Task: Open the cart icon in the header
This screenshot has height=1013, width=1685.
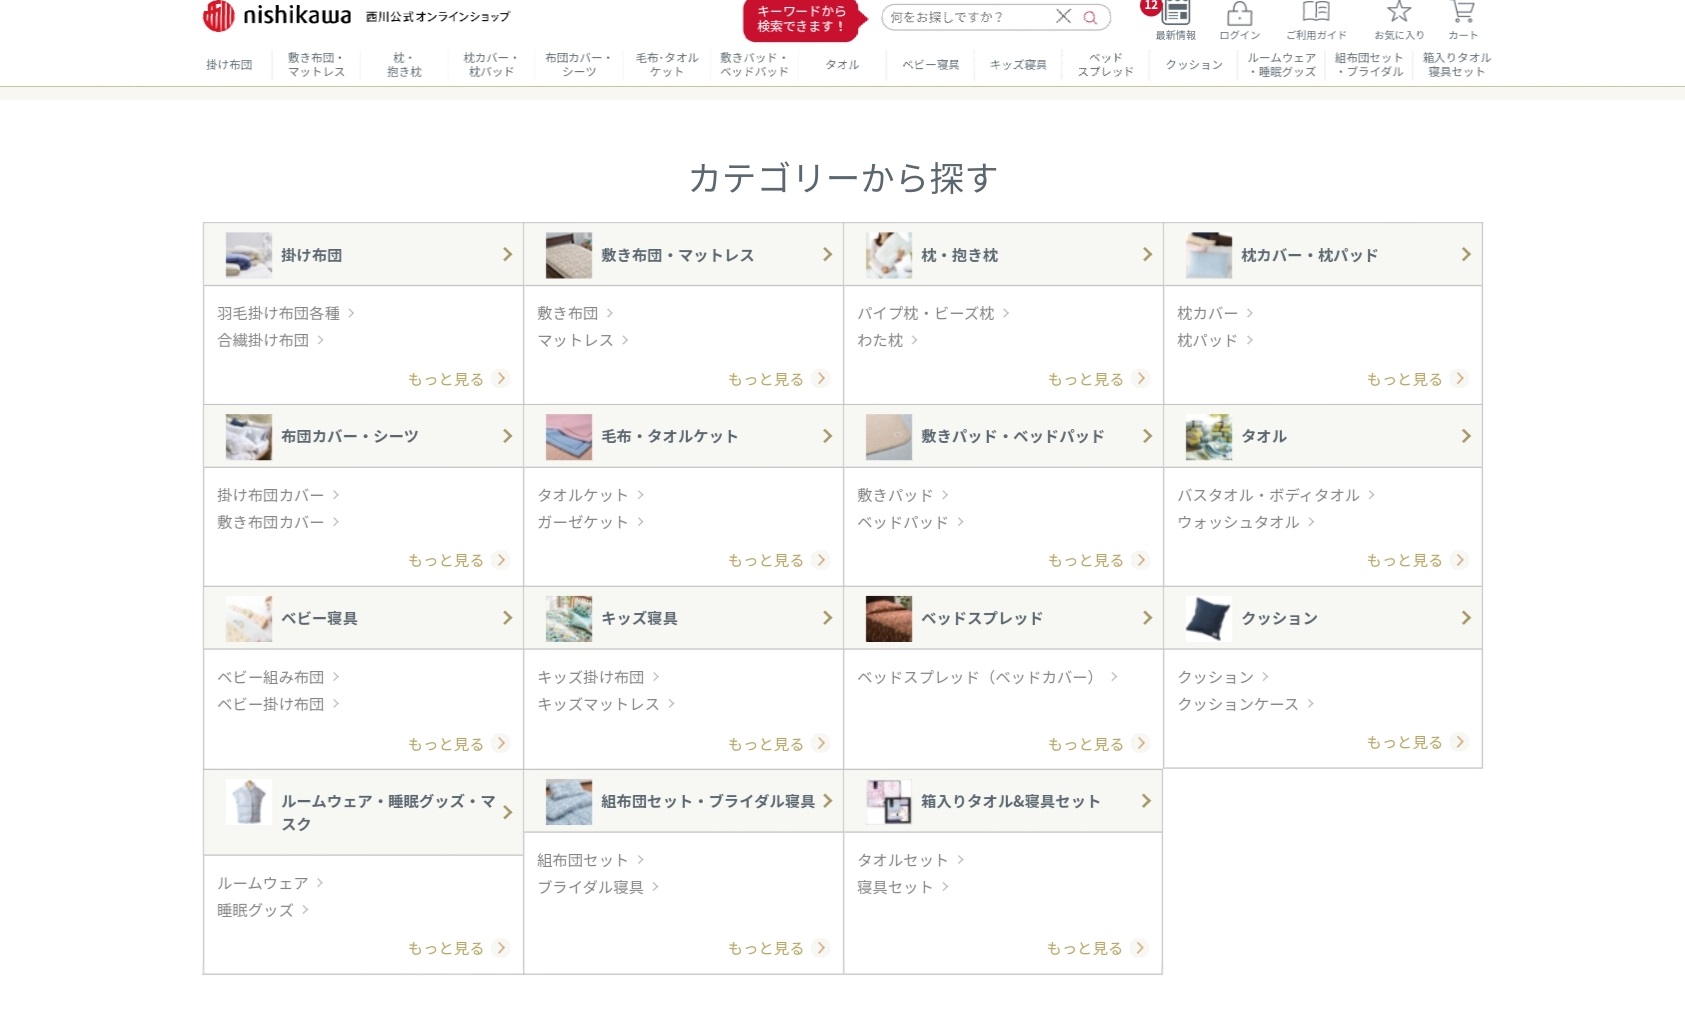Action: (x=1462, y=14)
